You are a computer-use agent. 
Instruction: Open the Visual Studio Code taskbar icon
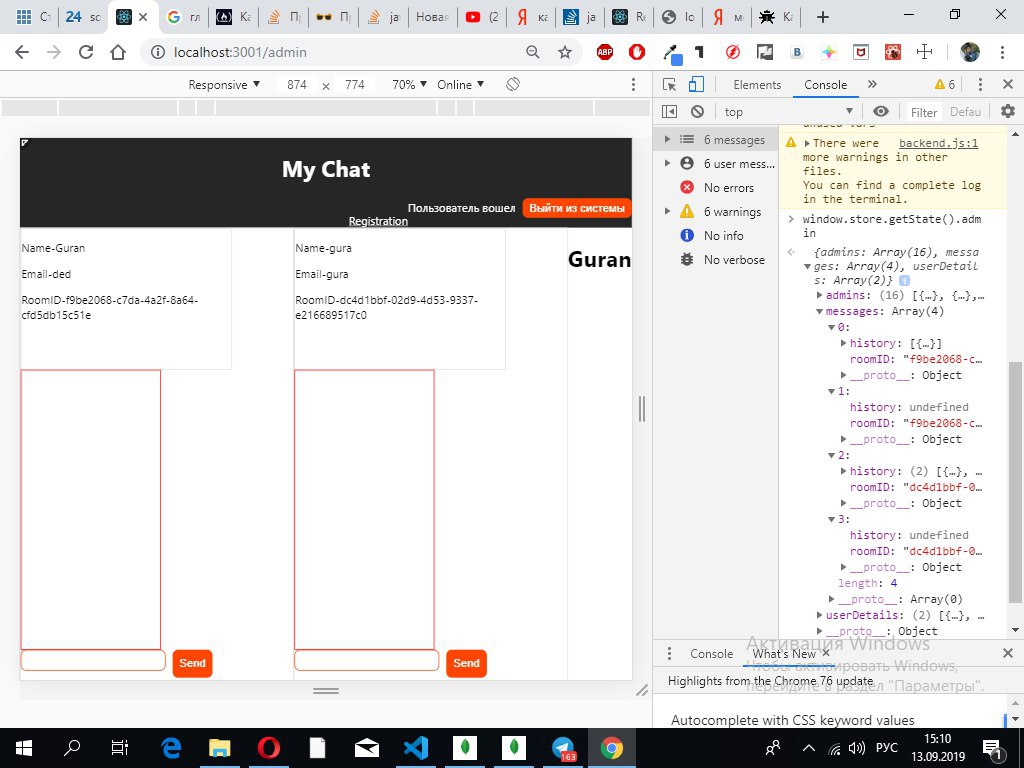click(x=415, y=747)
